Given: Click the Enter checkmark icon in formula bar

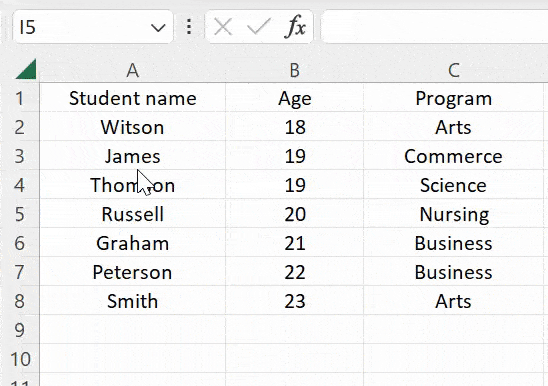Looking at the screenshot, I should [259, 27].
